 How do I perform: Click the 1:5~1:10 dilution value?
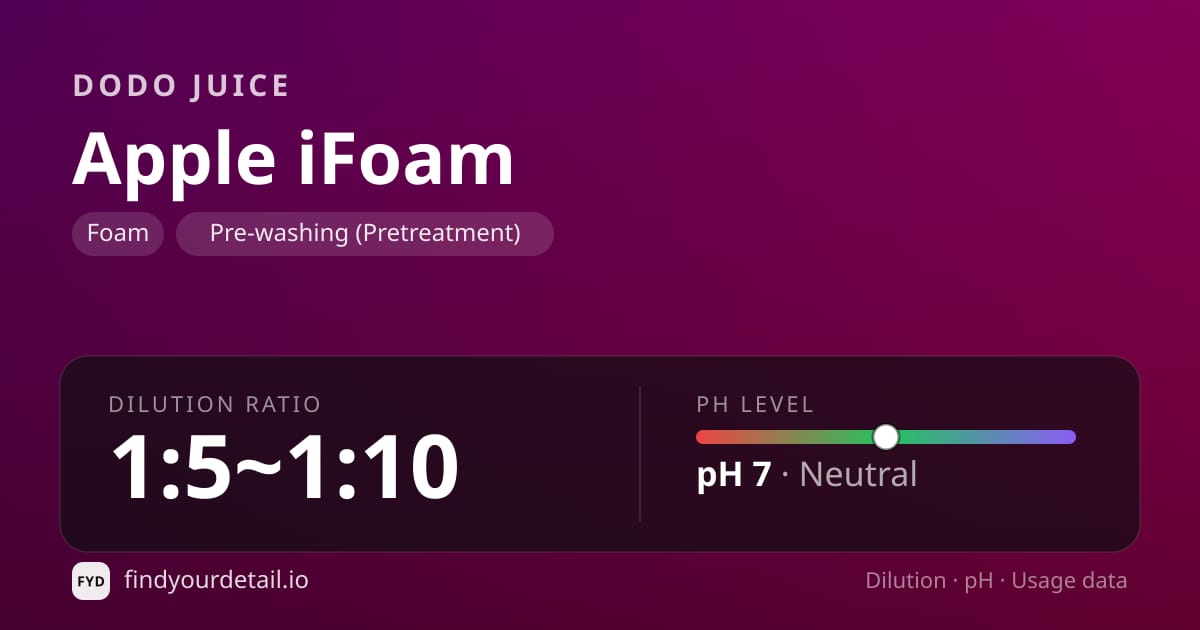(x=284, y=467)
